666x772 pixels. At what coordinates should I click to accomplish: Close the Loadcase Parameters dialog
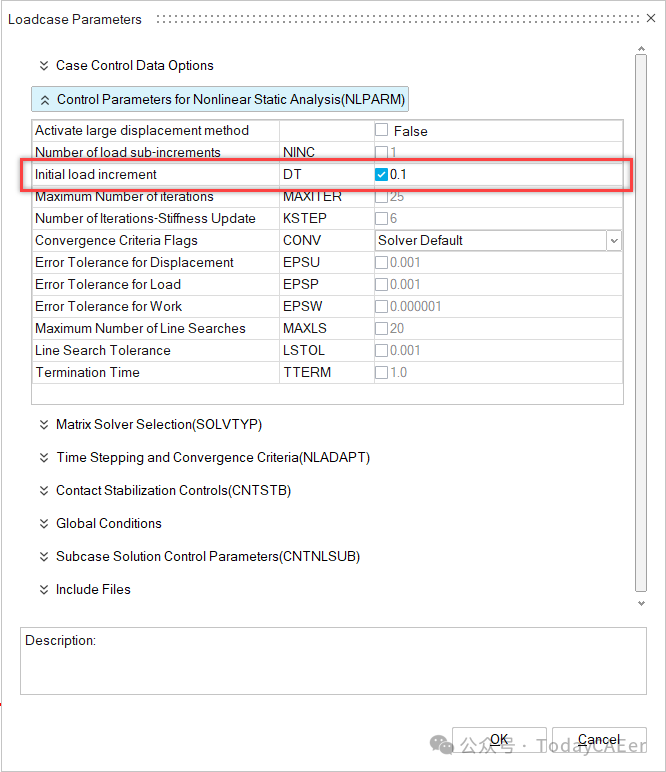pyautogui.click(x=651, y=18)
